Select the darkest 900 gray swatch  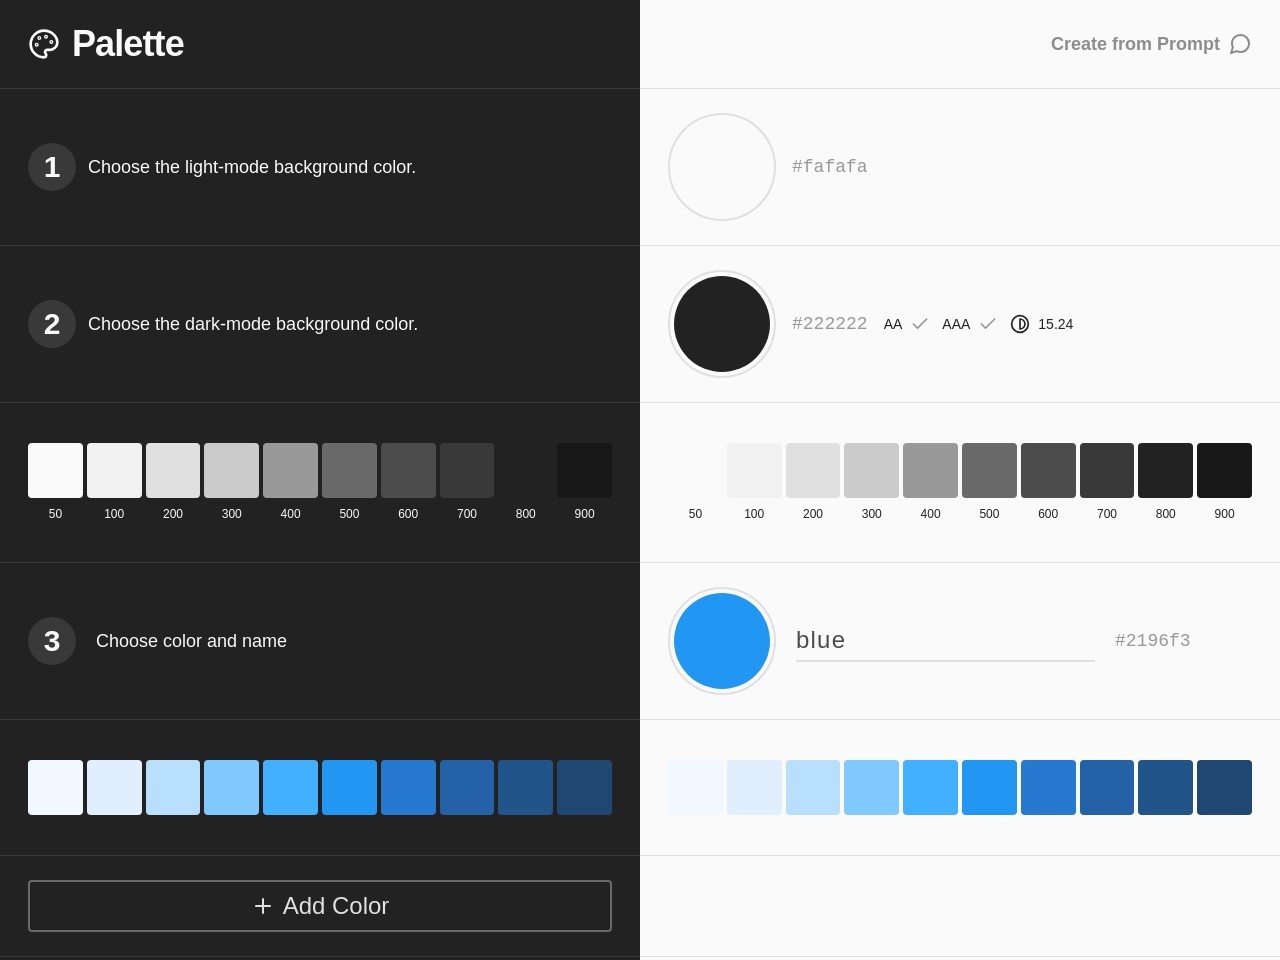pos(584,470)
